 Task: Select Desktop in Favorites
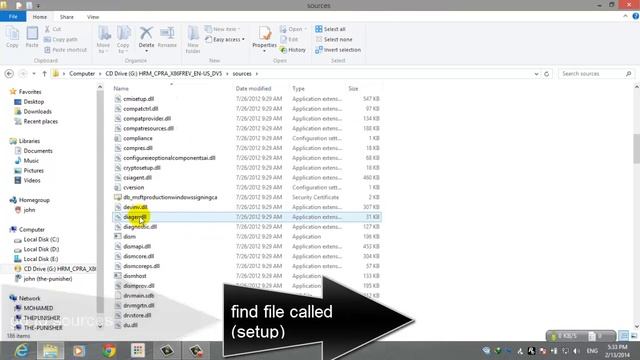click(x=33, y=102)
